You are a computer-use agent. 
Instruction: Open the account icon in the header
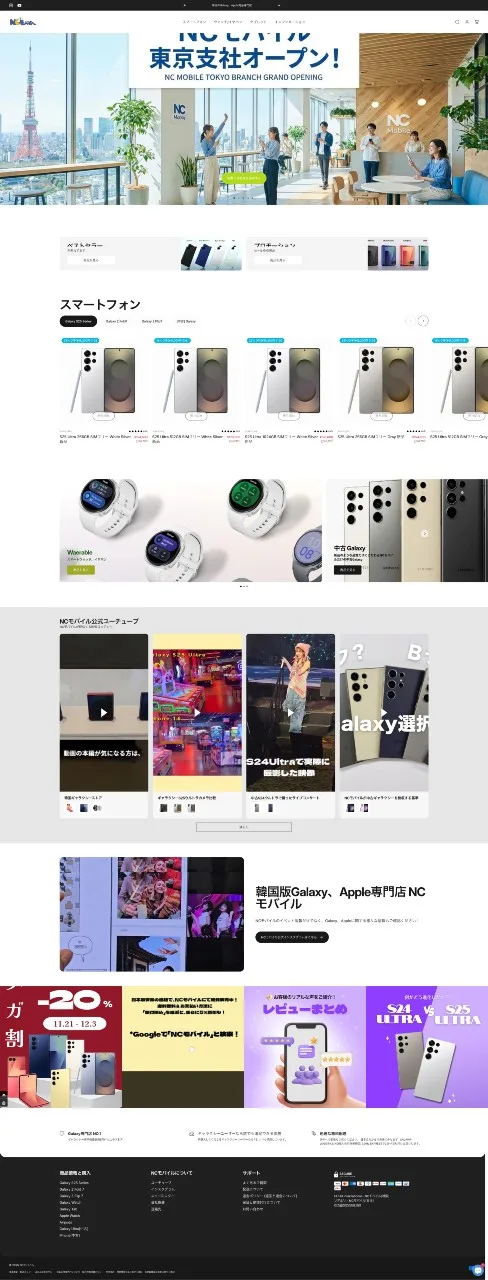click(467, 21)
